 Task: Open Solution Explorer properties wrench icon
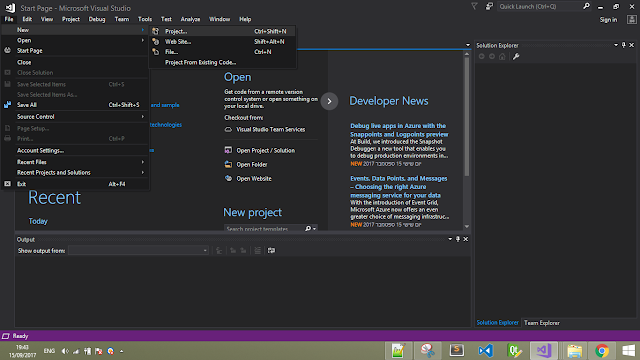[516, 56]
